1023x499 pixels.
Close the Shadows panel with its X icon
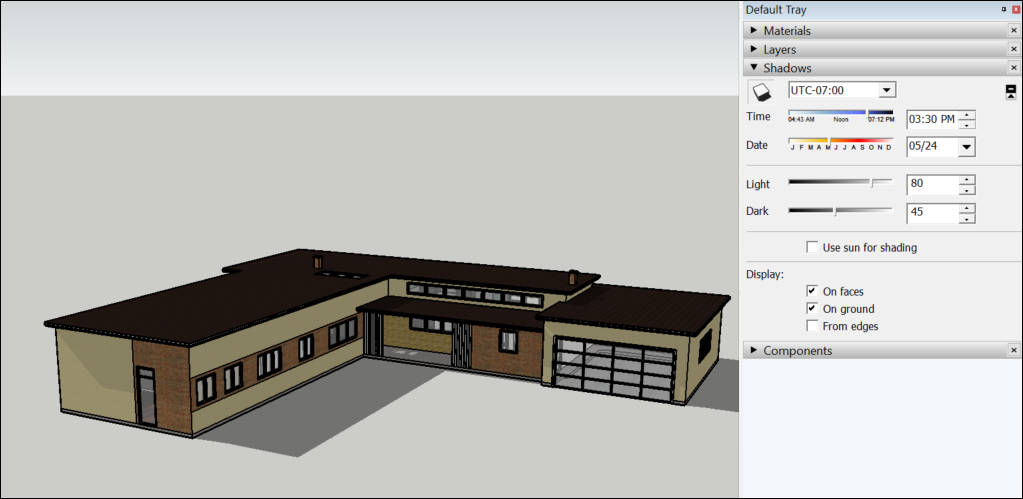pos(1013,68)
